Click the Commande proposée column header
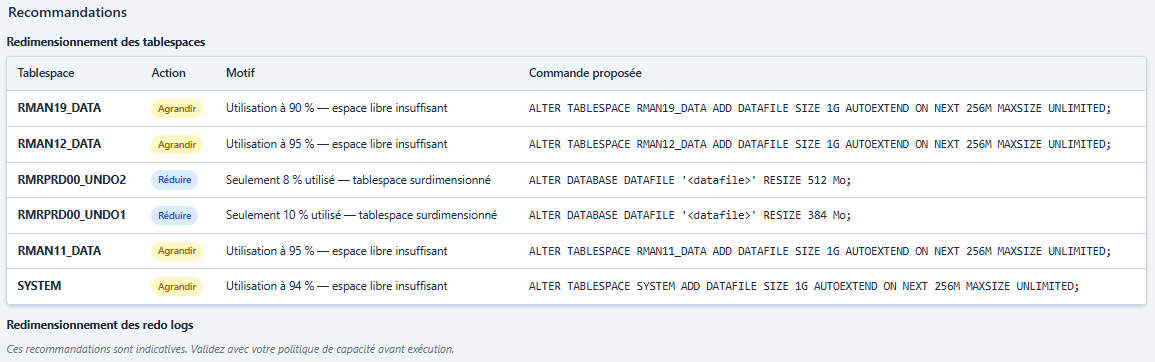The height and width of the screenshot is (362, 1155). [x=585, y=74]
